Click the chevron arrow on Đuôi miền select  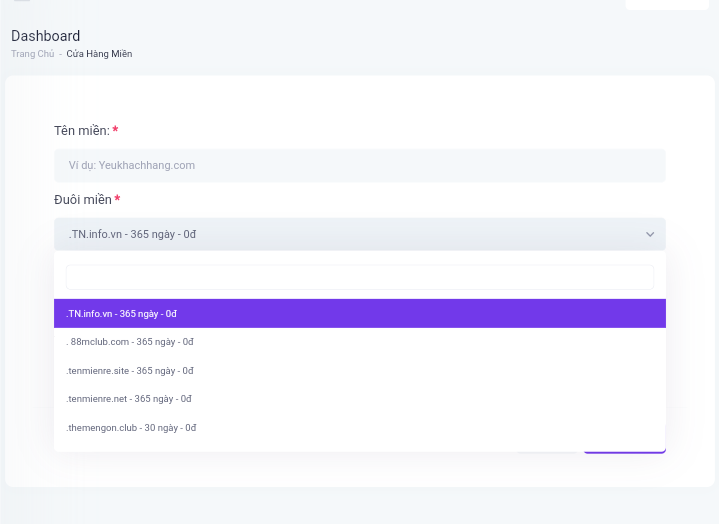coord(650,234)
